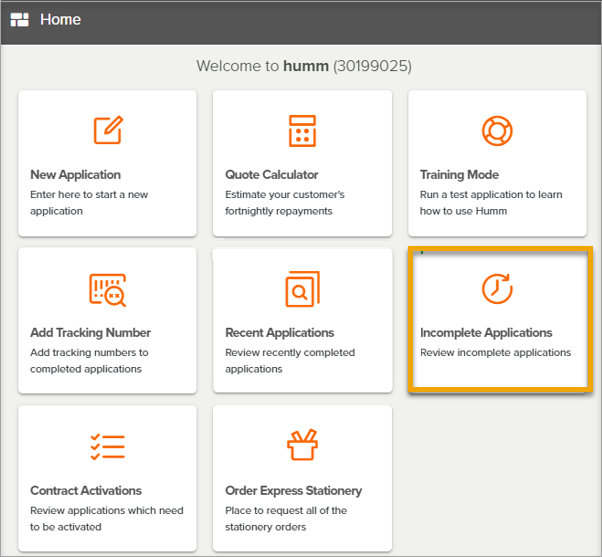This screenshot has width=602, height=557.
Task: Click text 'Review recently completed applications'
Action: pyautogui.click(x=290, y=360)
